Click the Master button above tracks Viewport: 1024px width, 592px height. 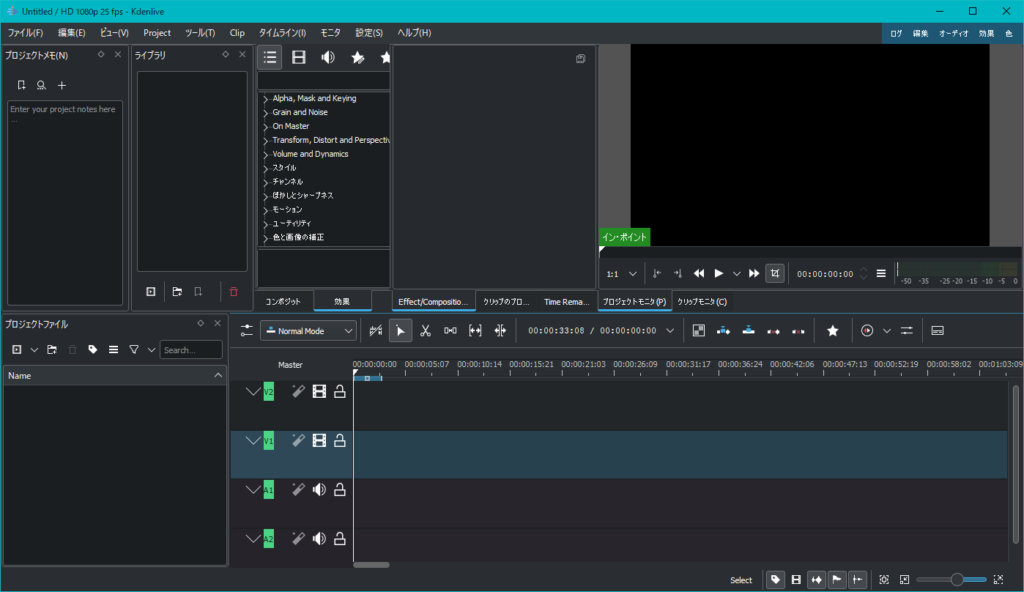pos(290,365)
